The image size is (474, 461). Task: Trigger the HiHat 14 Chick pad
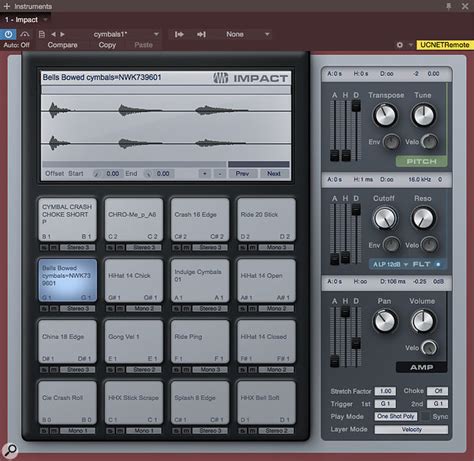tap(134, 281)
